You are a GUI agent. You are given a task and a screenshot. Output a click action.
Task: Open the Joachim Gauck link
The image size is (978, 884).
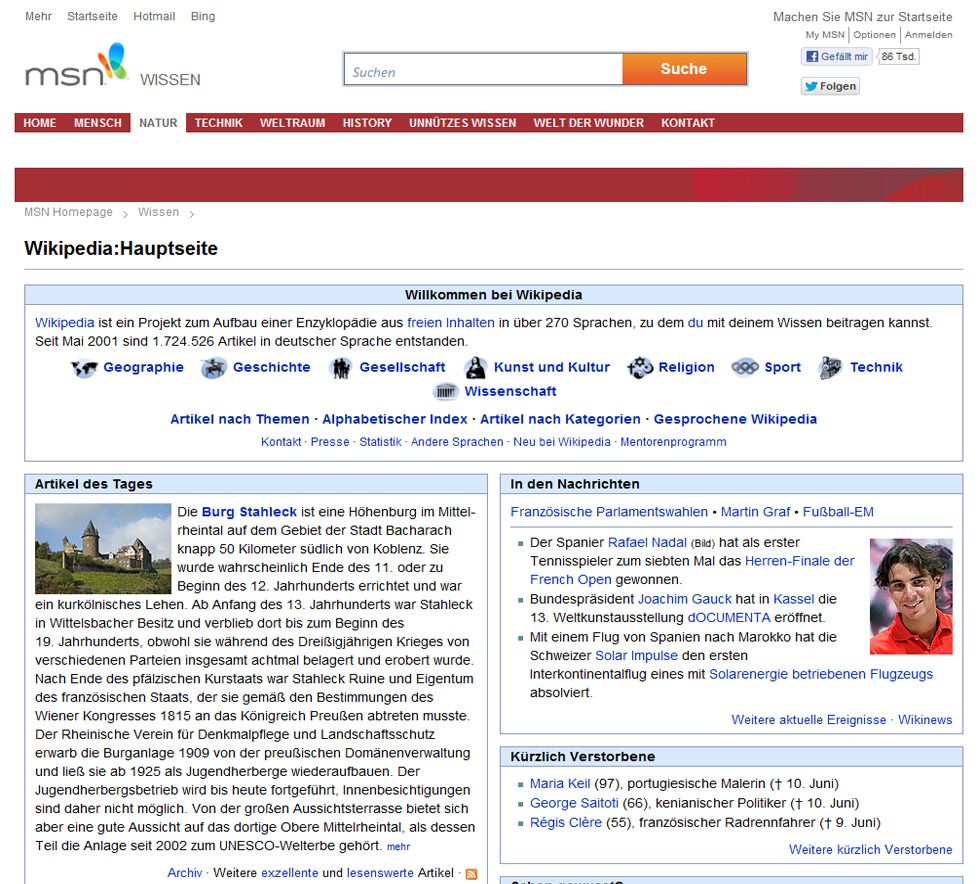point(685,600)
